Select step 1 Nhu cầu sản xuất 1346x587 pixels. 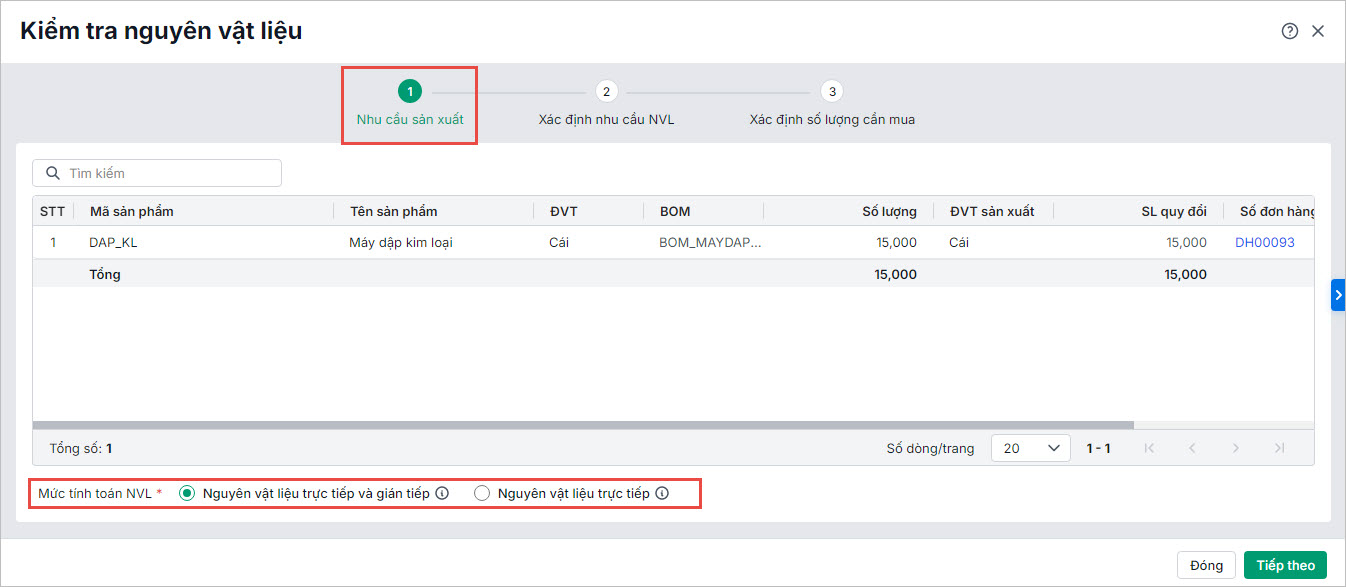[x=409, y=92]
